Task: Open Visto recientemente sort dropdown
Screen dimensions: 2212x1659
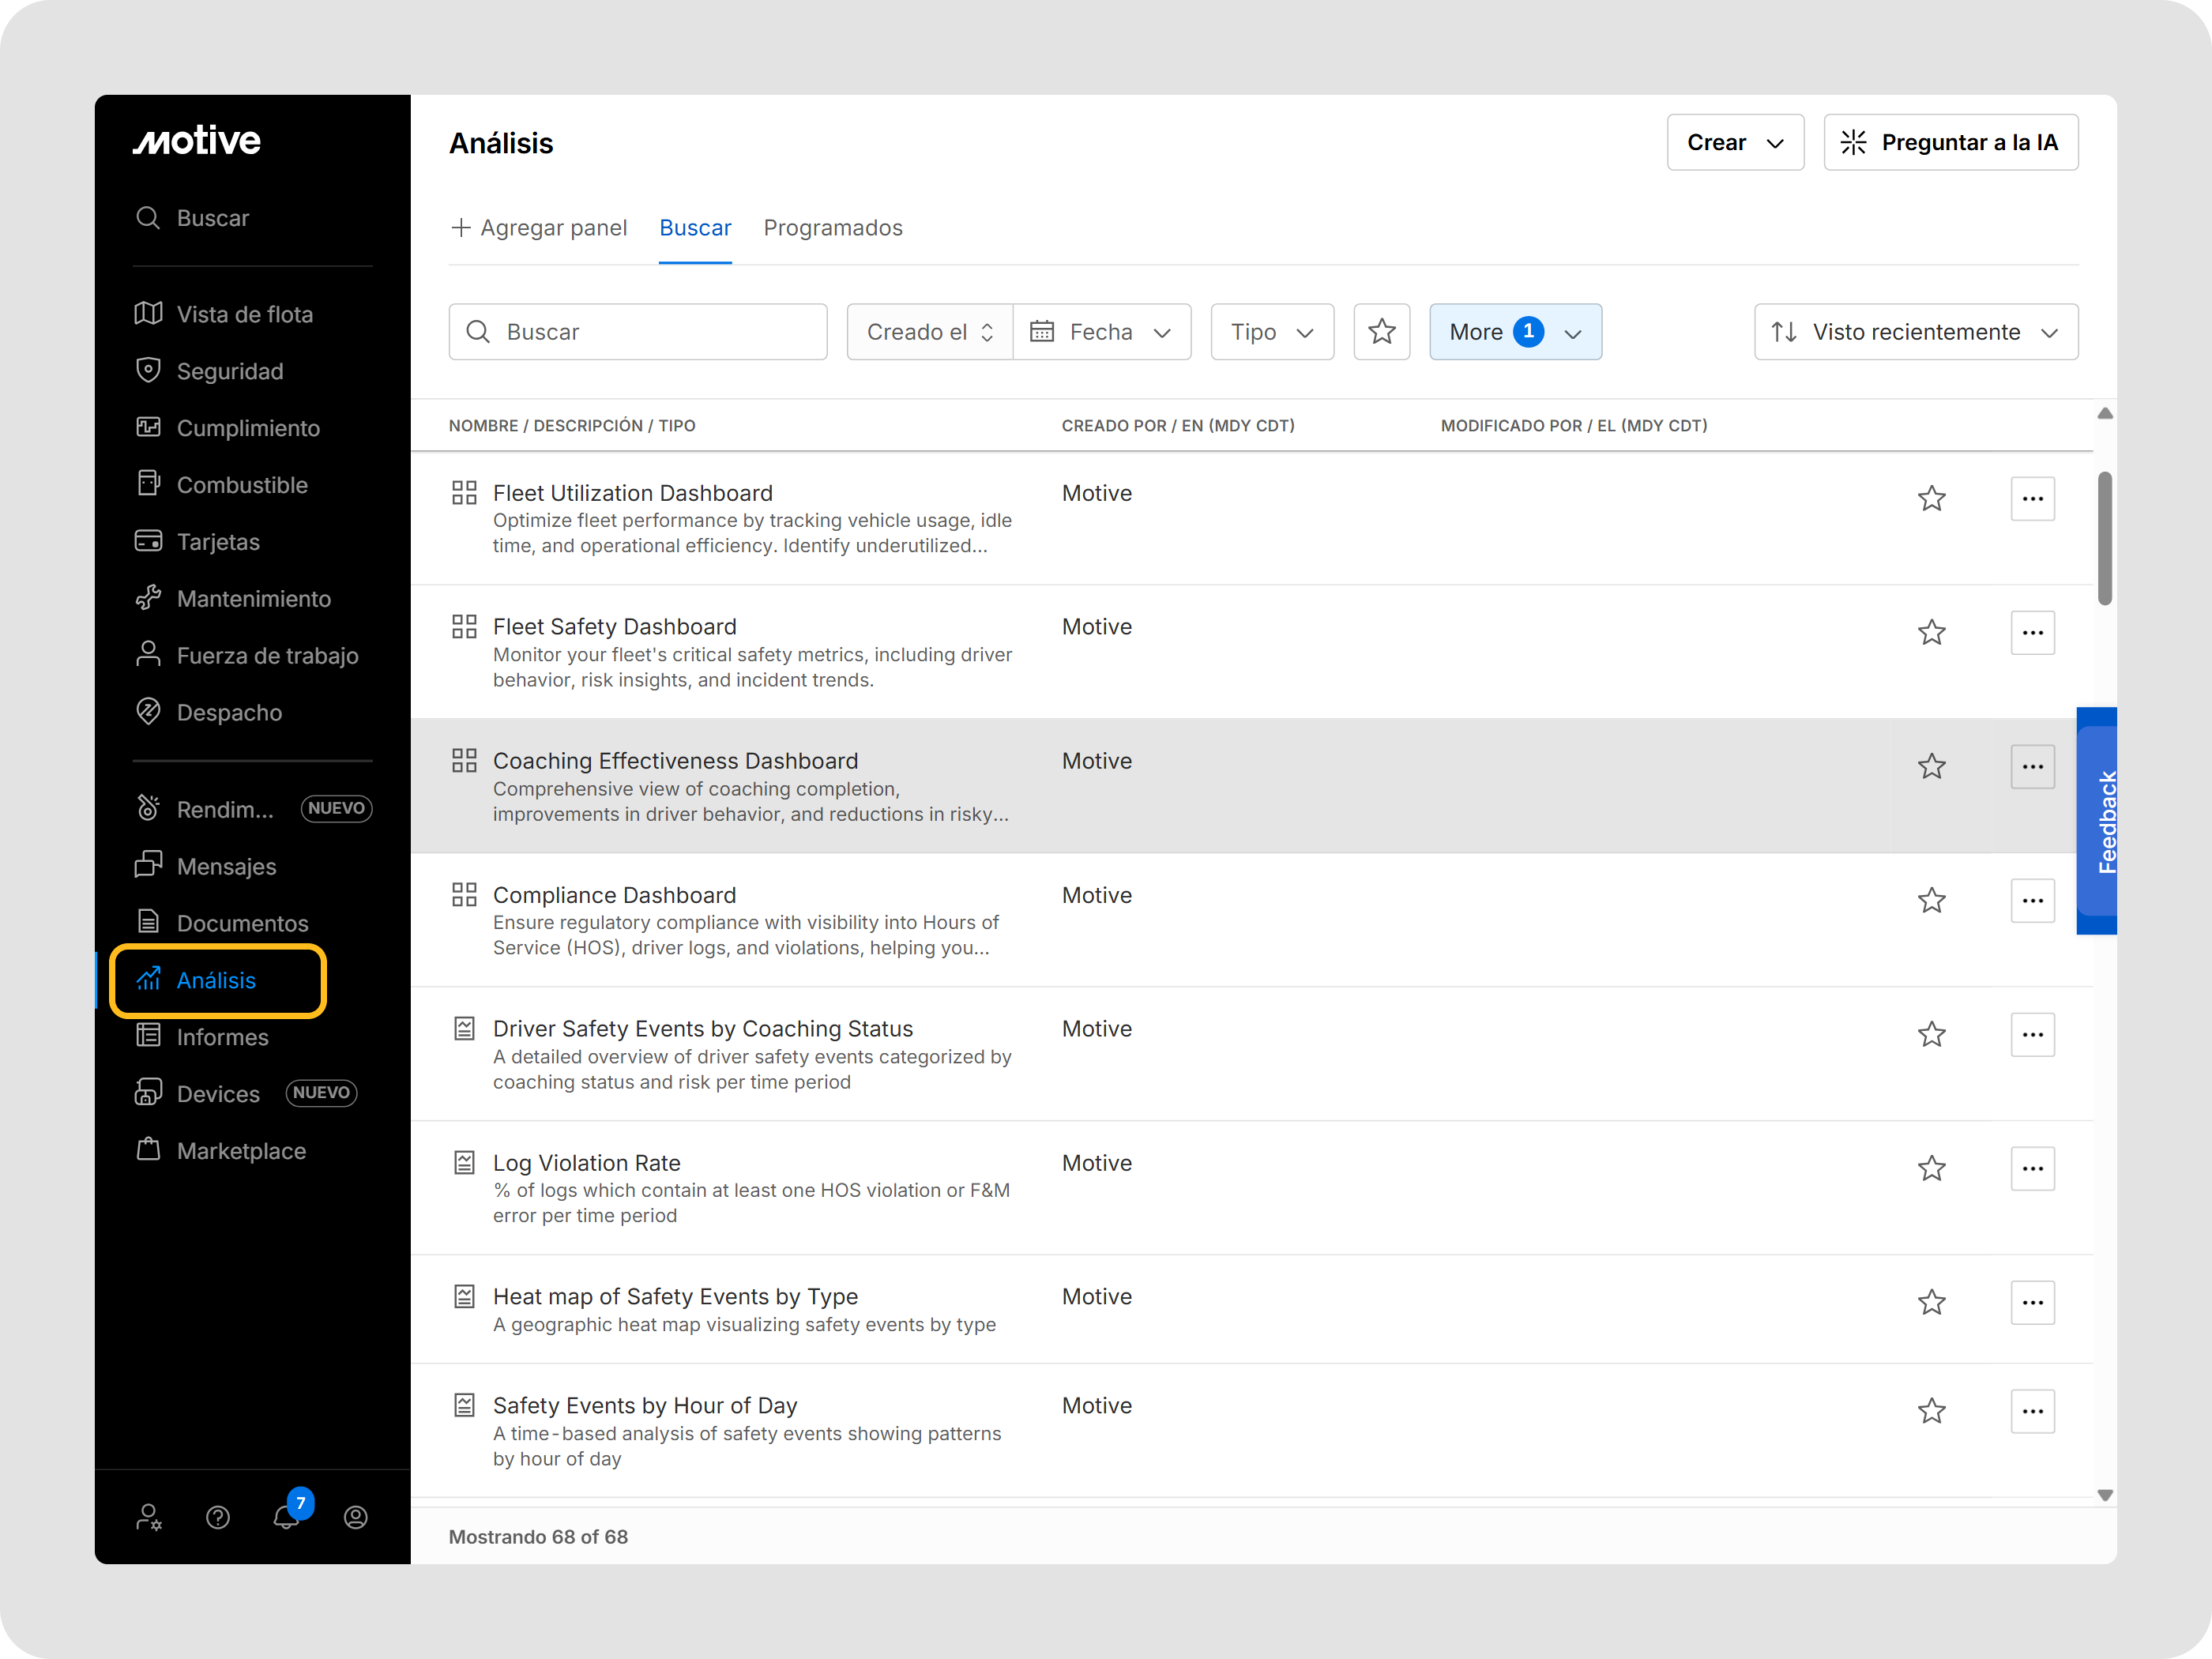Action: point(1915,332)
